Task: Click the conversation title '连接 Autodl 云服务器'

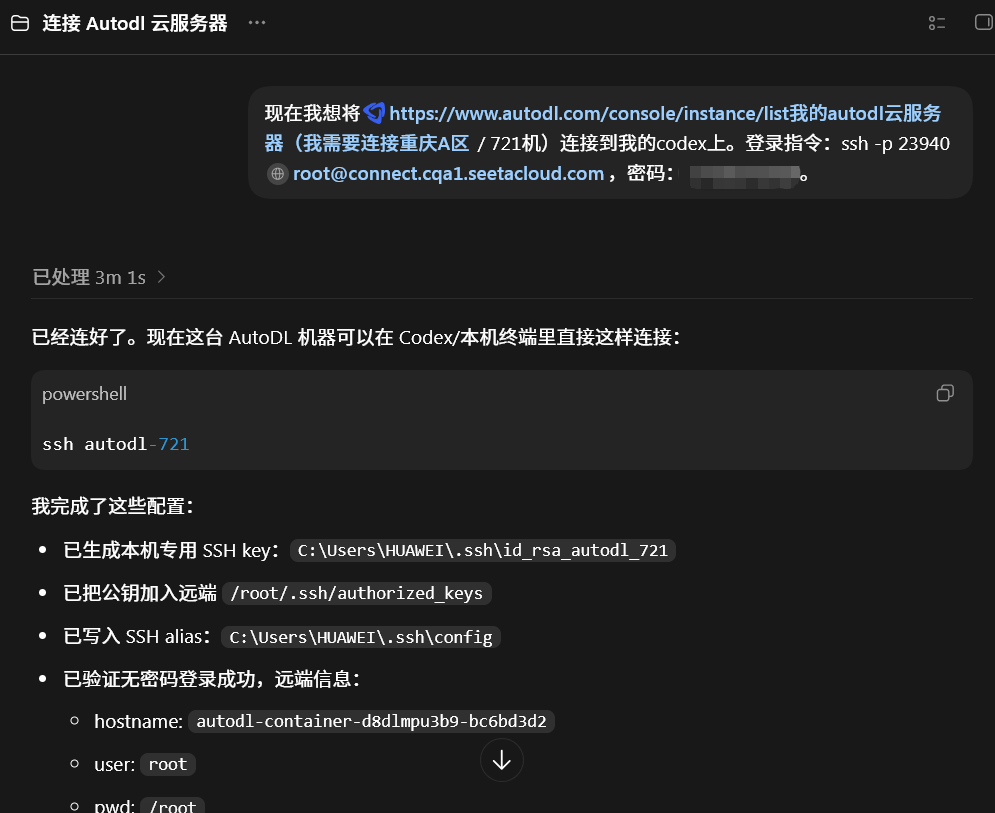Action: point(135,23)
